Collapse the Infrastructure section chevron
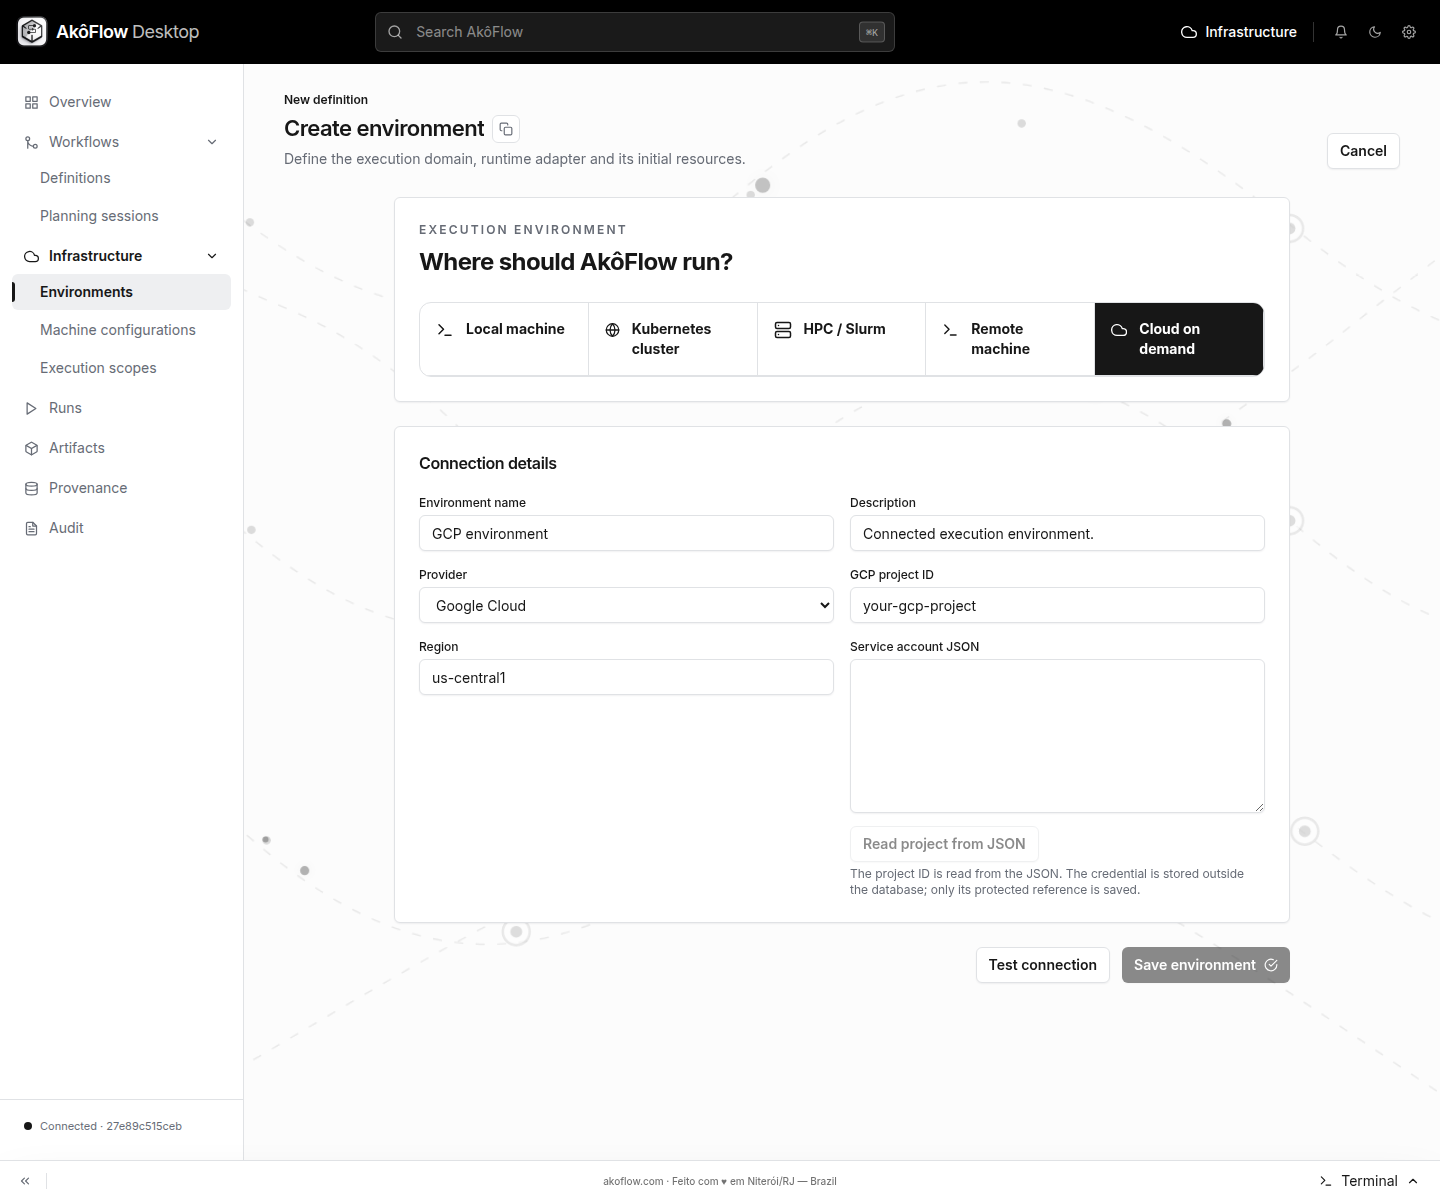The image size is (1440, 1200). (x=212, y=256)
